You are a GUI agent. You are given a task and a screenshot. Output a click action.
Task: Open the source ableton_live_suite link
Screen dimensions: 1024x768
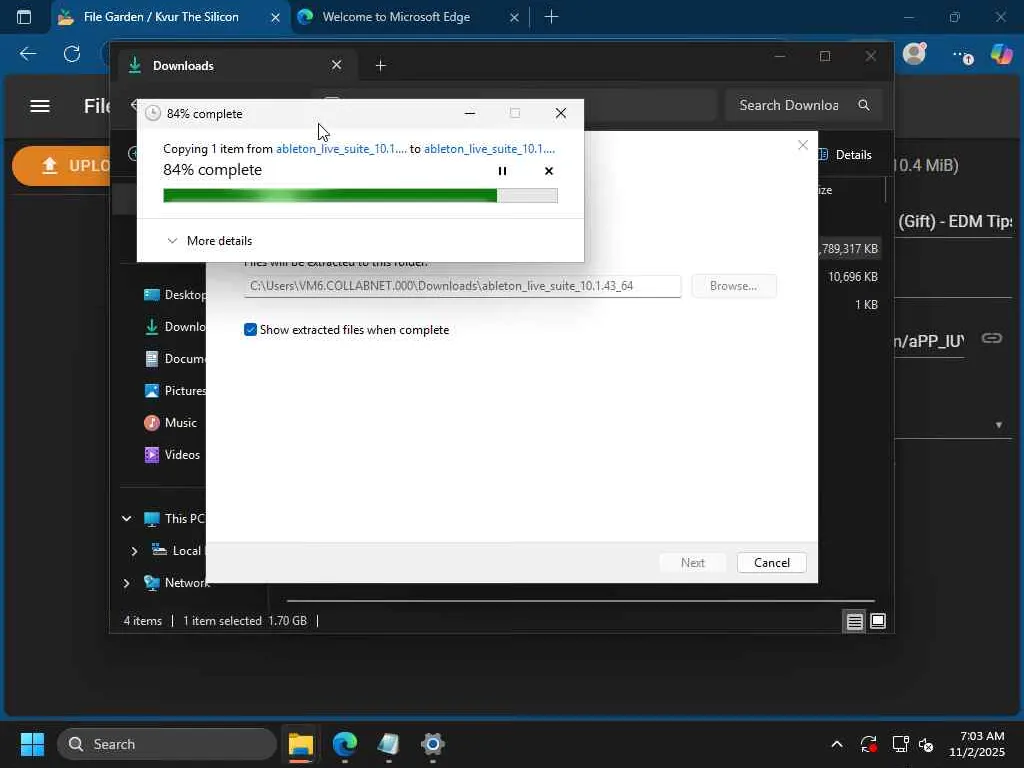point(341,149)
